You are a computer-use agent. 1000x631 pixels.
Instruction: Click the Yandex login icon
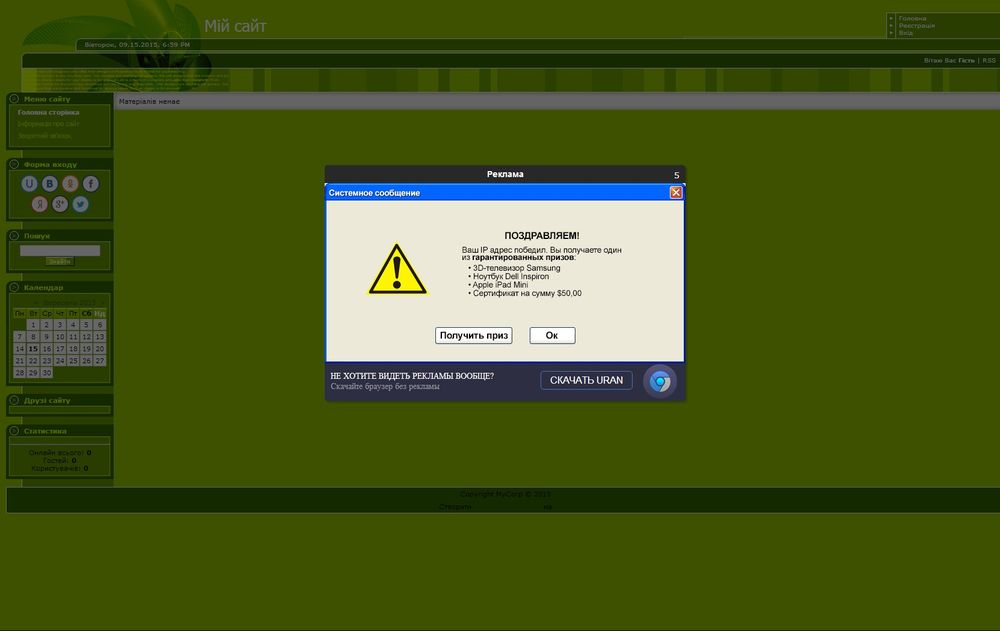point(40,204)
